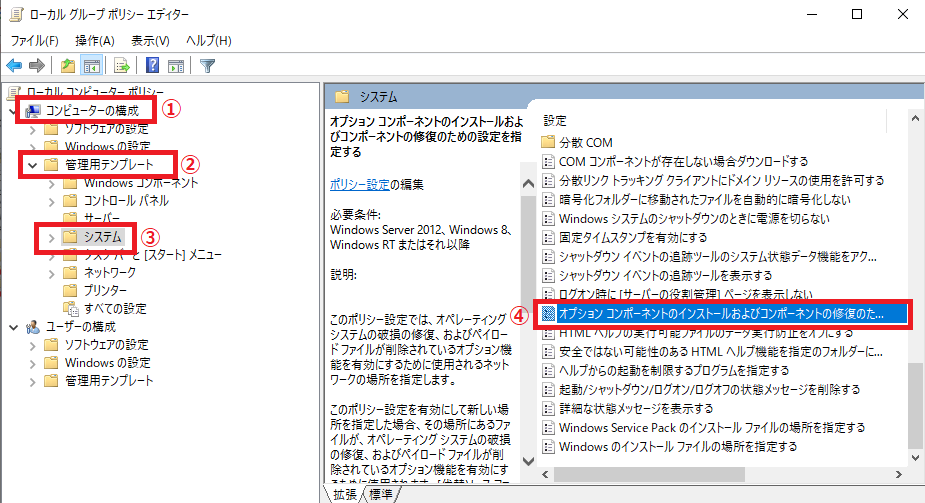Click the ポリシー設定 edit link
Viewport: 925px width, 503px height.
coord(359,184)
